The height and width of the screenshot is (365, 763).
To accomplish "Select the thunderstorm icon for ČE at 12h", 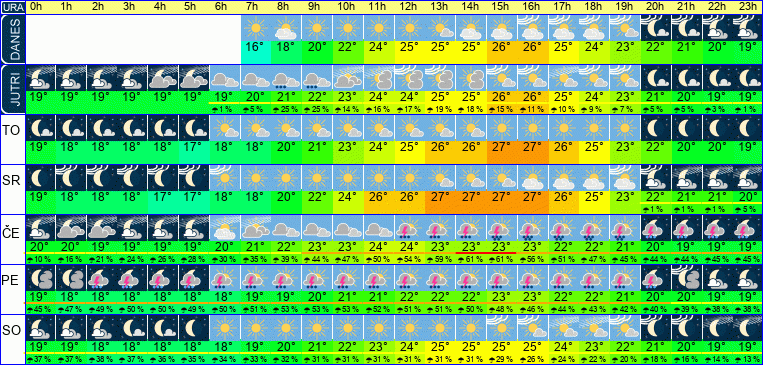I will [x=410, y=228].
